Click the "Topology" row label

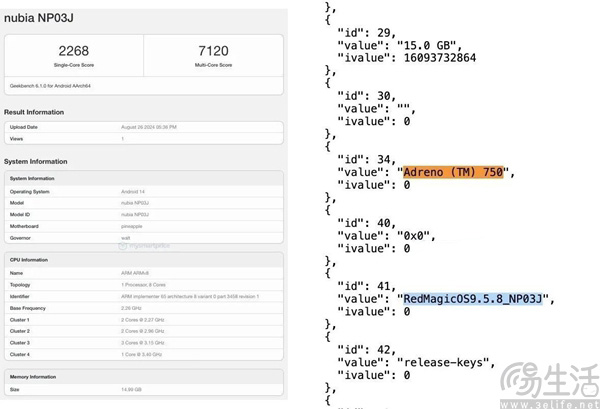tap(20, 285)
